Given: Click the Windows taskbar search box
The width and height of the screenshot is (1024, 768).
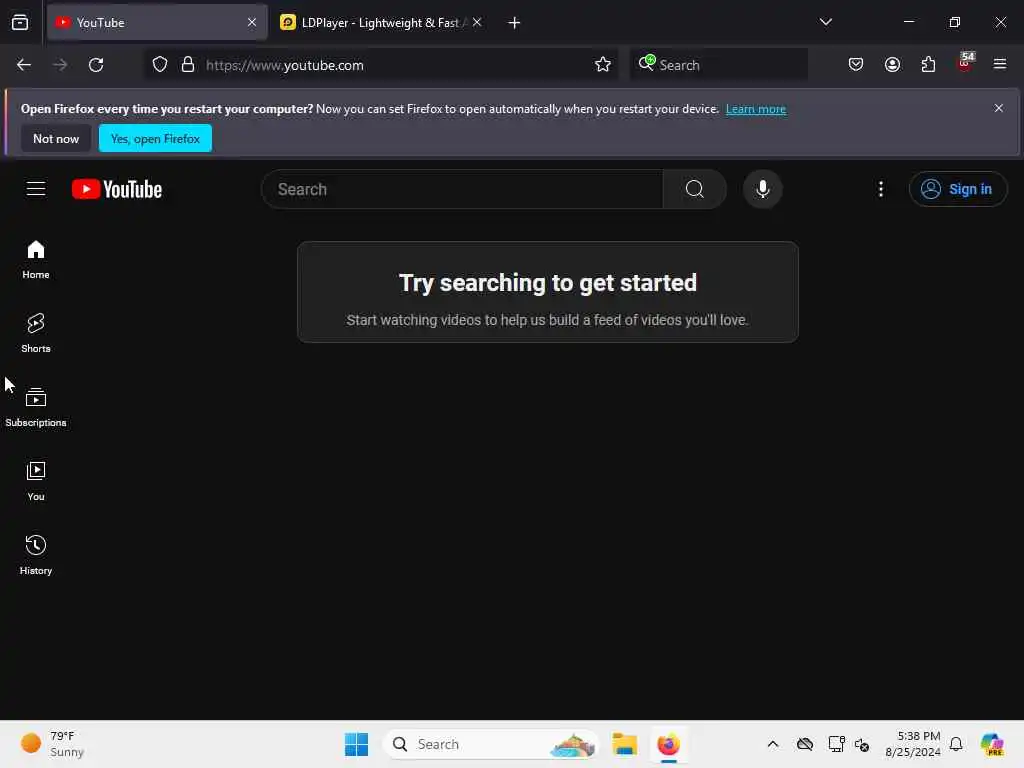Looking at the screenshot, I should click(491, 744).
